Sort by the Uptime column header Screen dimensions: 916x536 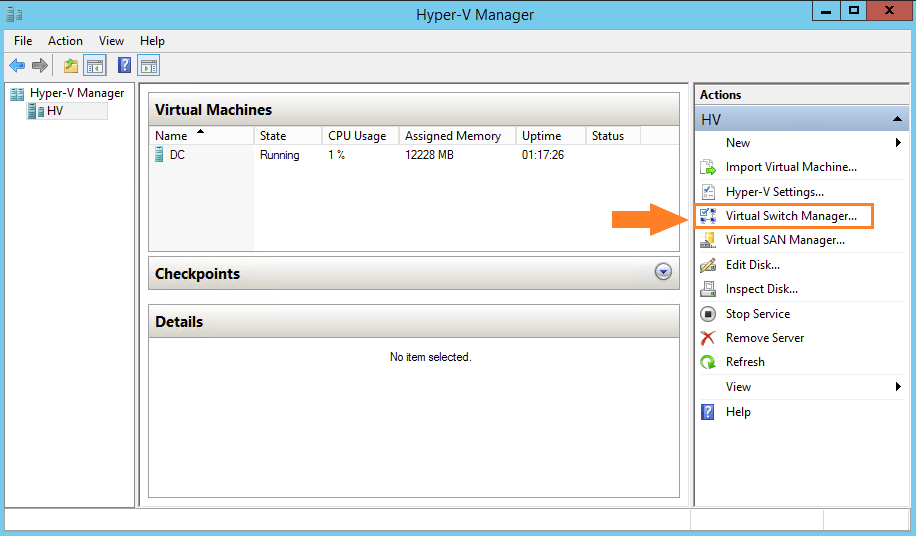coord(551,135)
